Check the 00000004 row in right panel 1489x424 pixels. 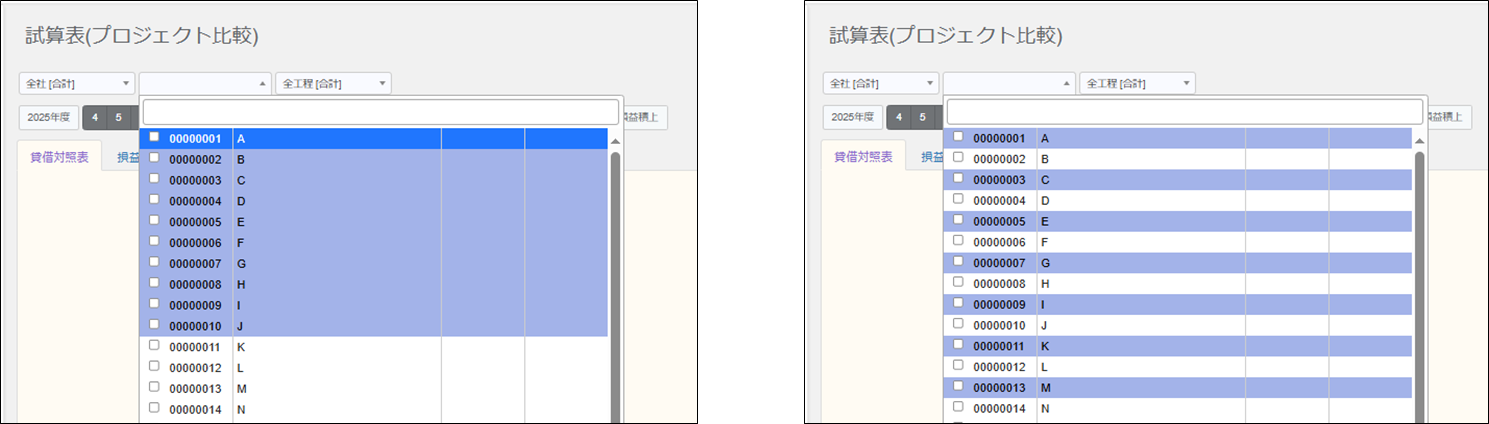[x=958, y=200]
